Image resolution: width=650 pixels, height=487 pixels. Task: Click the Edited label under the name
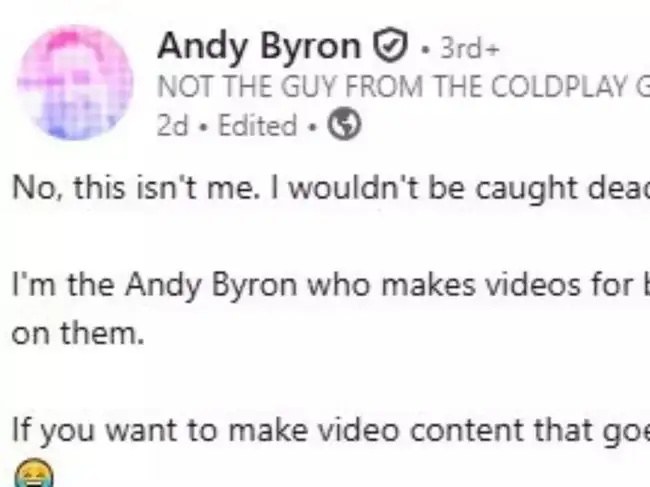[x=257, y=125]
